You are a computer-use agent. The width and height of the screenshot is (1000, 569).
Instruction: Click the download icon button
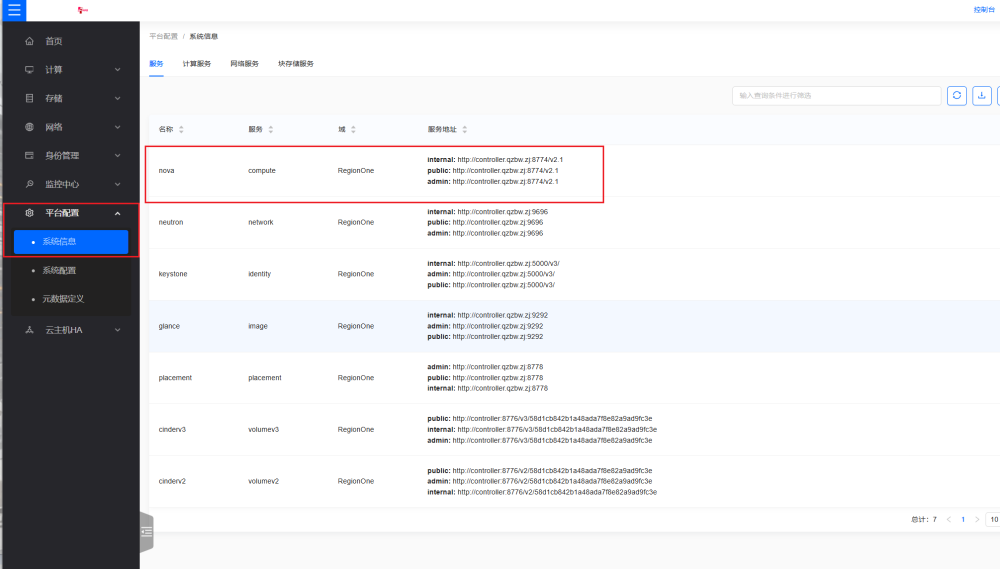click(983, 96)
